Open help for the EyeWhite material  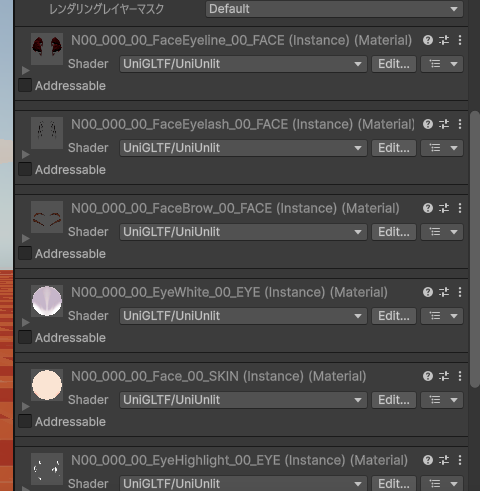(x=428, y=292)
